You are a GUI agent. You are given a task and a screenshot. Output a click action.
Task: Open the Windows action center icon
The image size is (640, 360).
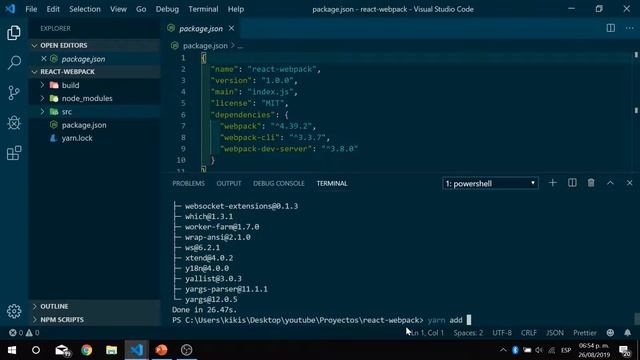(x=624, y=350)
